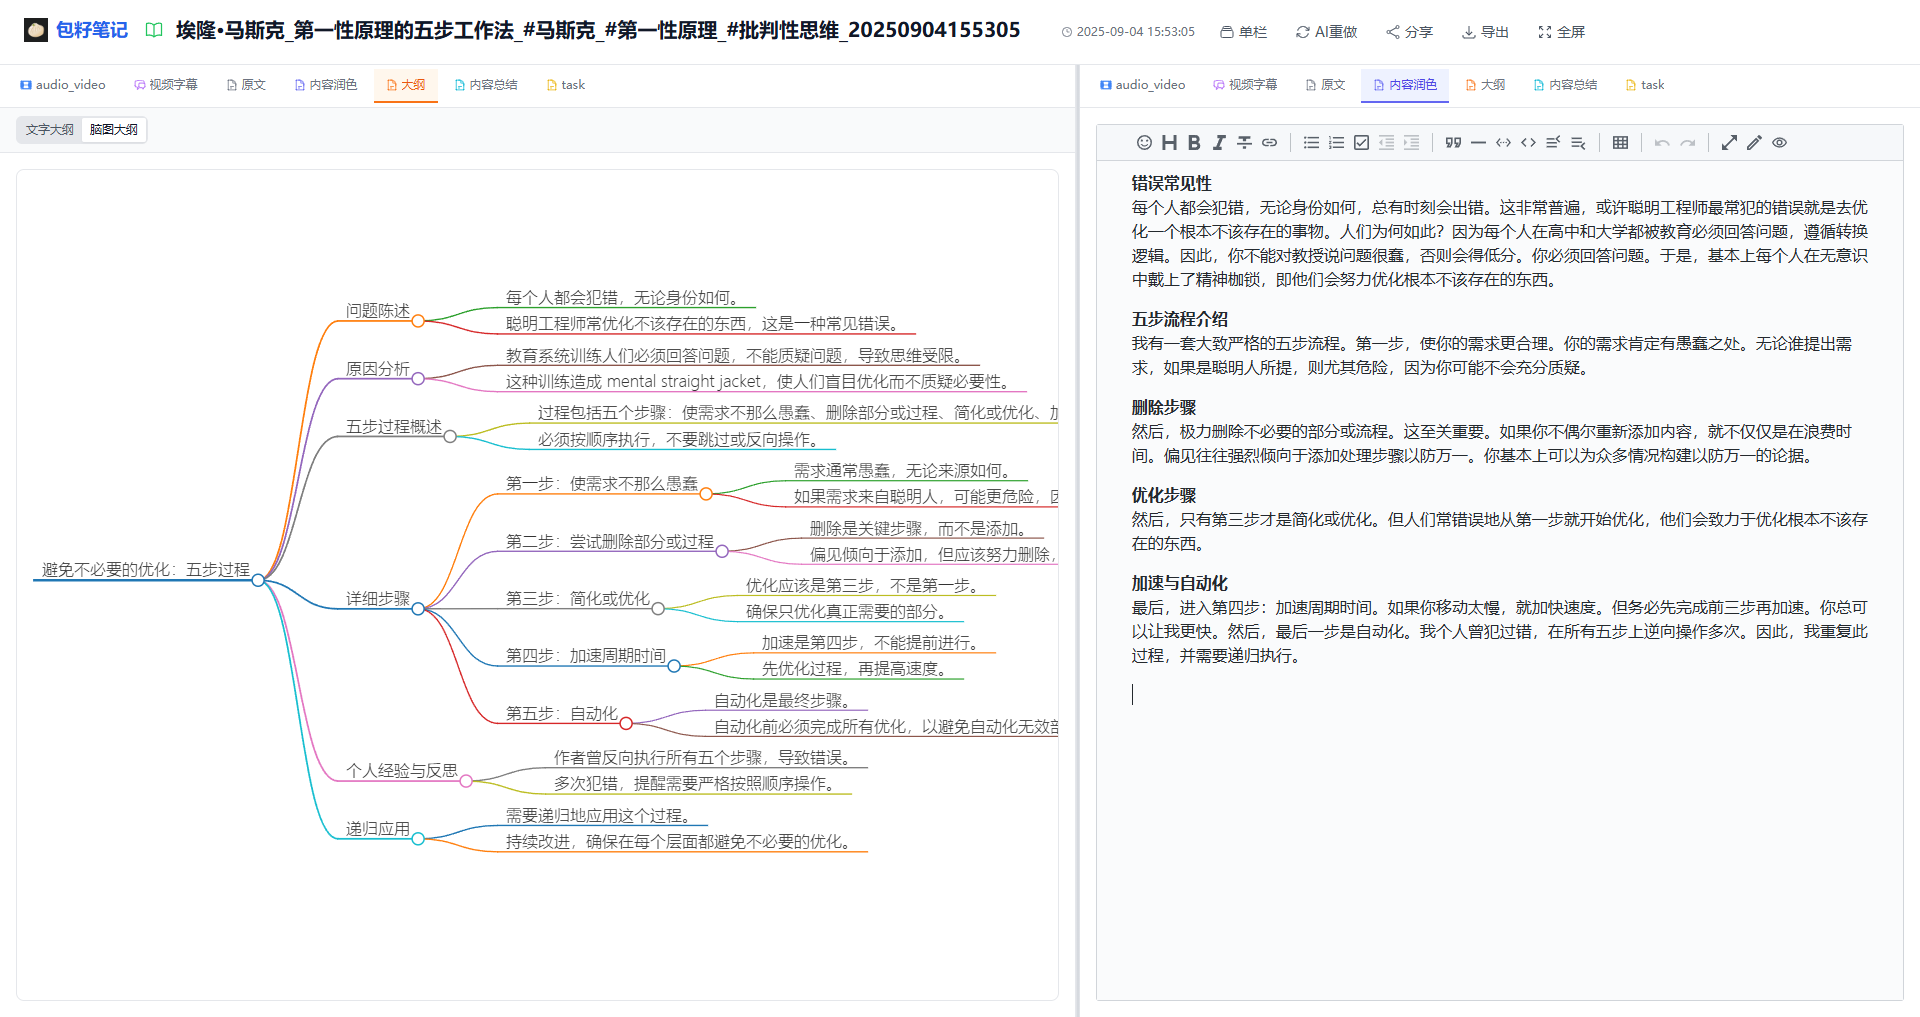Click the root node 避免不必要的优化：五步过程
This screenshot has width=1920, height=1017.
[146, 570]
